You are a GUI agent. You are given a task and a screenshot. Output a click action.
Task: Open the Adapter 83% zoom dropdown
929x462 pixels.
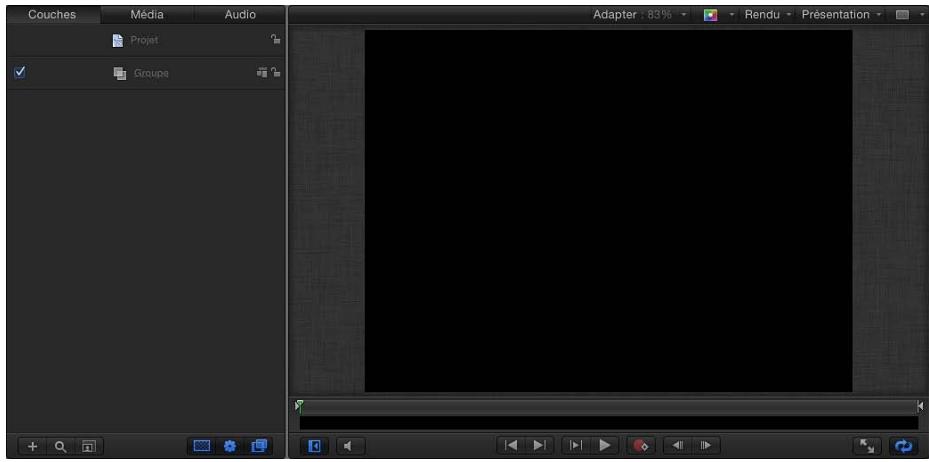coord(640,15)
